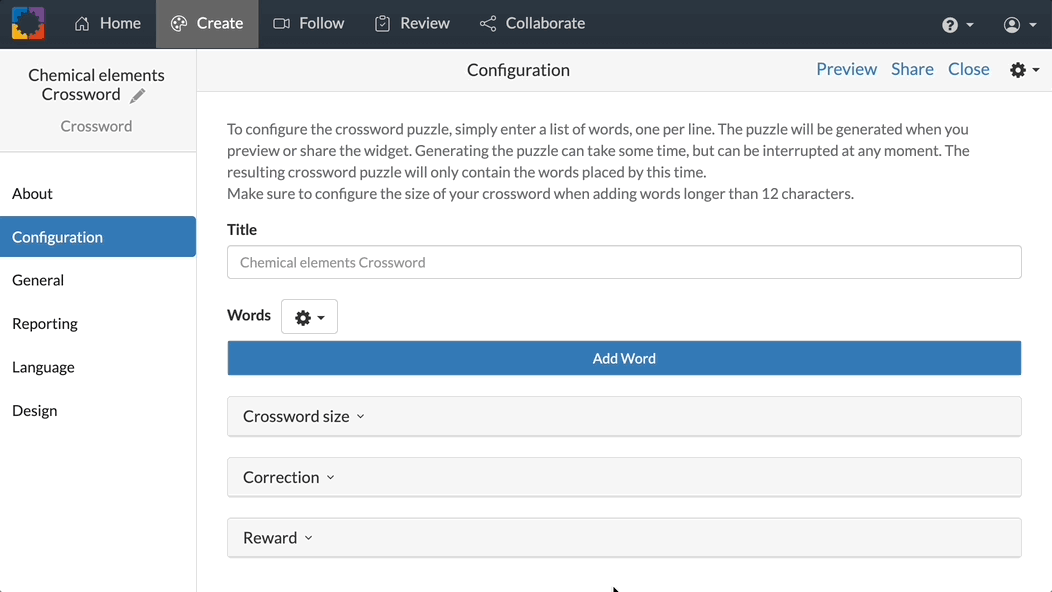Image resolution: width=1052 pixels, height=592 pixels.
Task: Open the Reporting tab
Action: pos(44,323)
